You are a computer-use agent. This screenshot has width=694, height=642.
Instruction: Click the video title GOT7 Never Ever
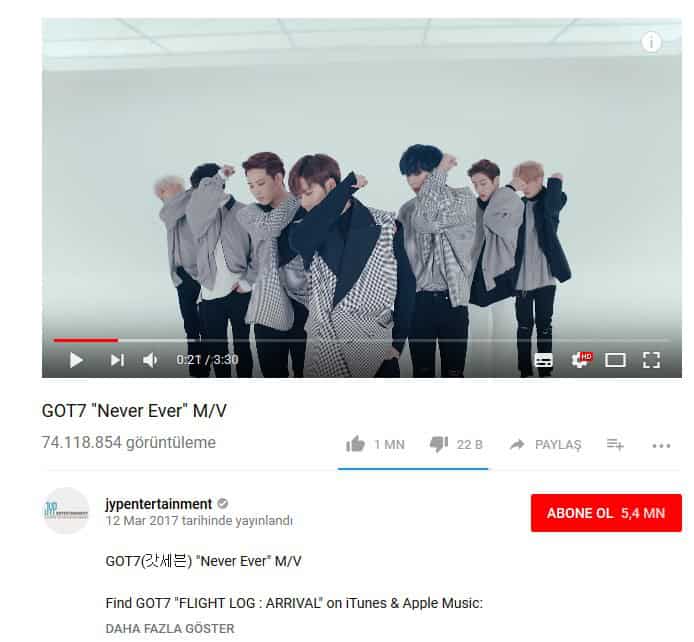(134, 411)
